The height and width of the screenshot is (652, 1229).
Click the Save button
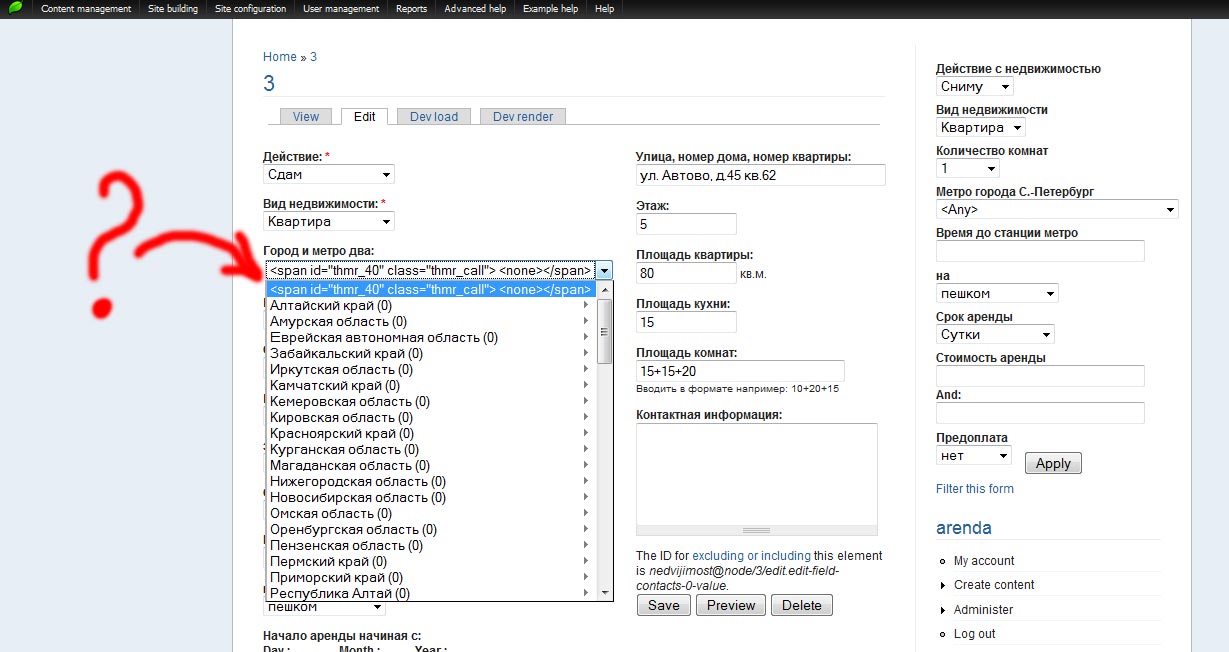[664, 605]
